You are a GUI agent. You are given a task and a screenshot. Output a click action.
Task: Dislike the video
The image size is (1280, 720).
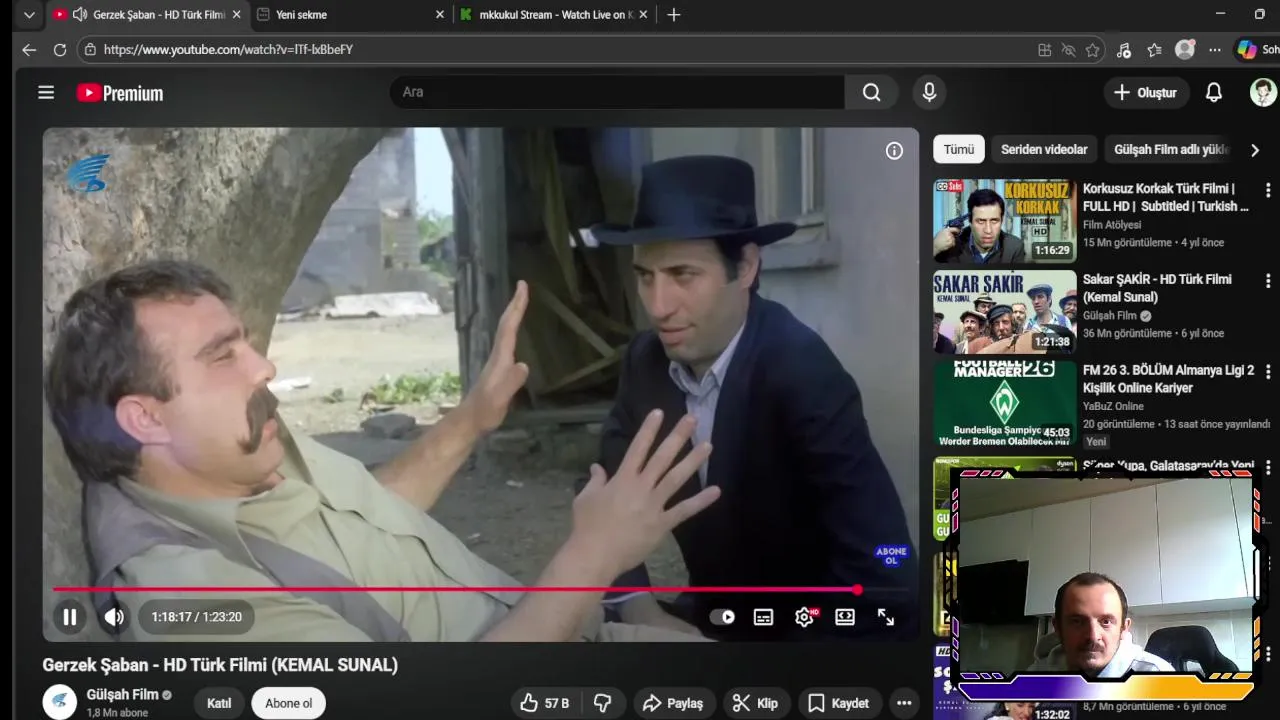602,703
